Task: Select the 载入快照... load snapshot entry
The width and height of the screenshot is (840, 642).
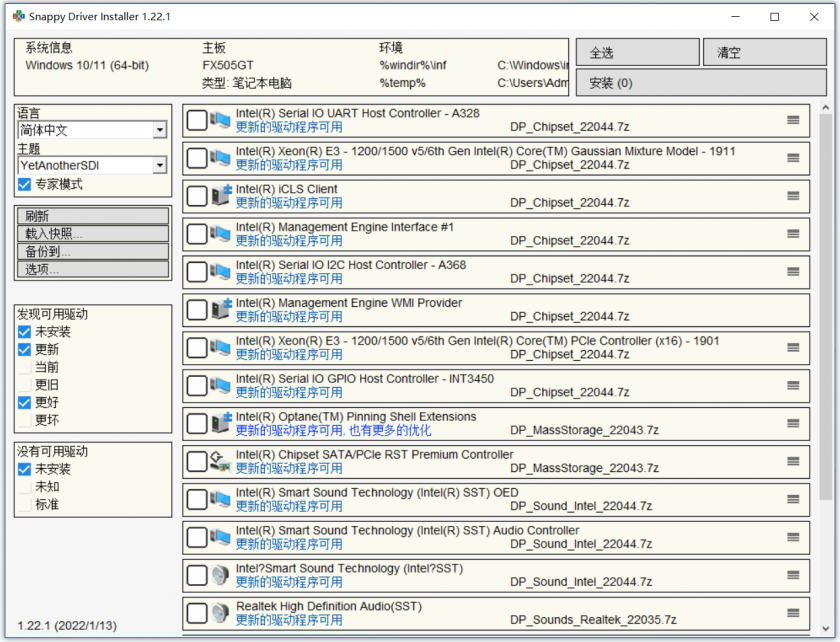Action: click(92, 234)
